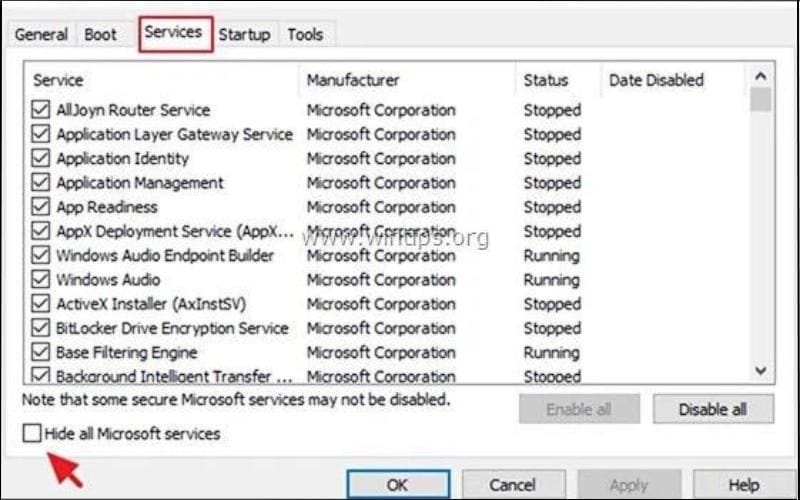
Task: Toggle Application Identity service checkbox
Action: coord(41,158)
